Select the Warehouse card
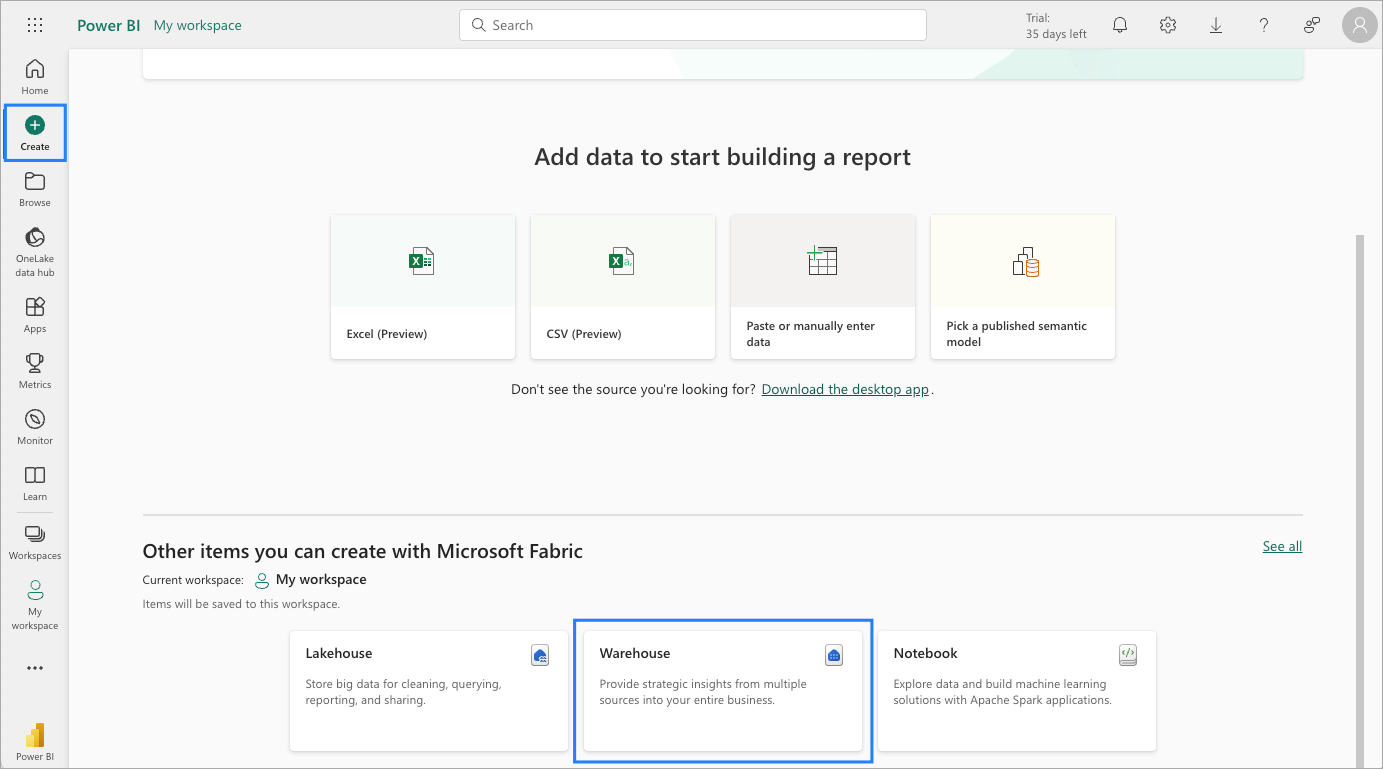 (722, 690)
